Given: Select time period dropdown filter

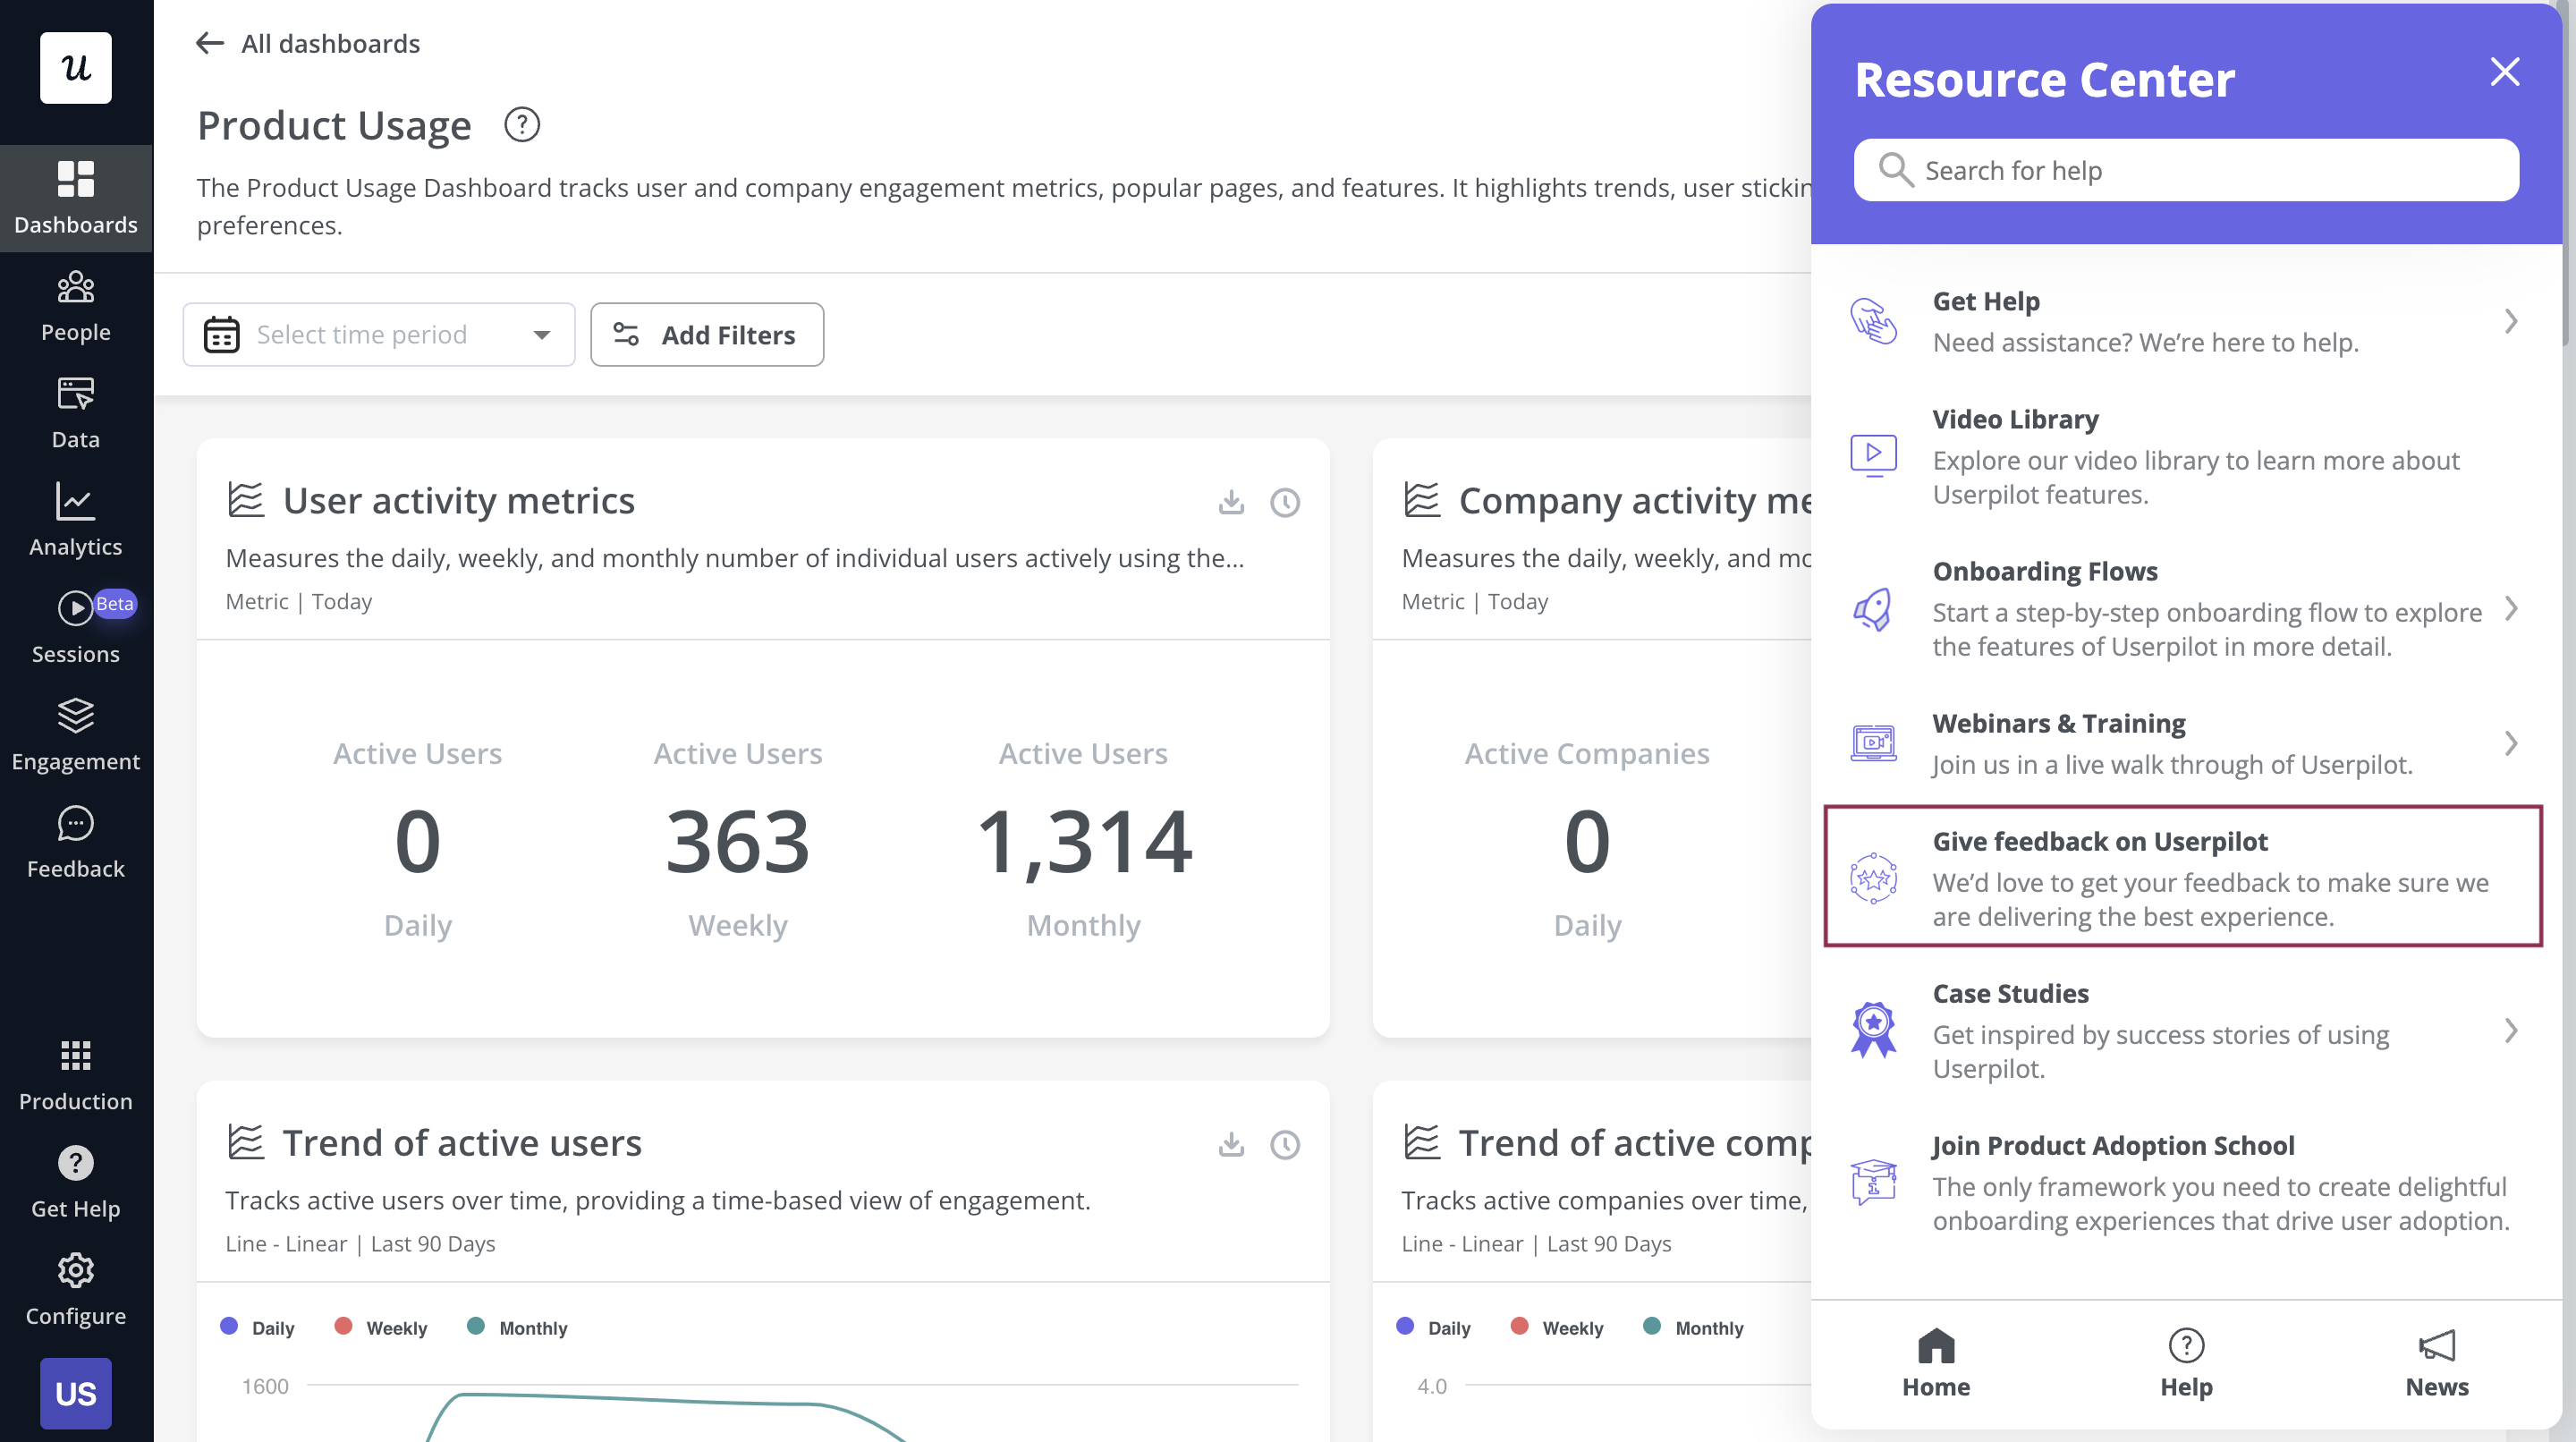Looking at the screenshot, I should point(378,333).
